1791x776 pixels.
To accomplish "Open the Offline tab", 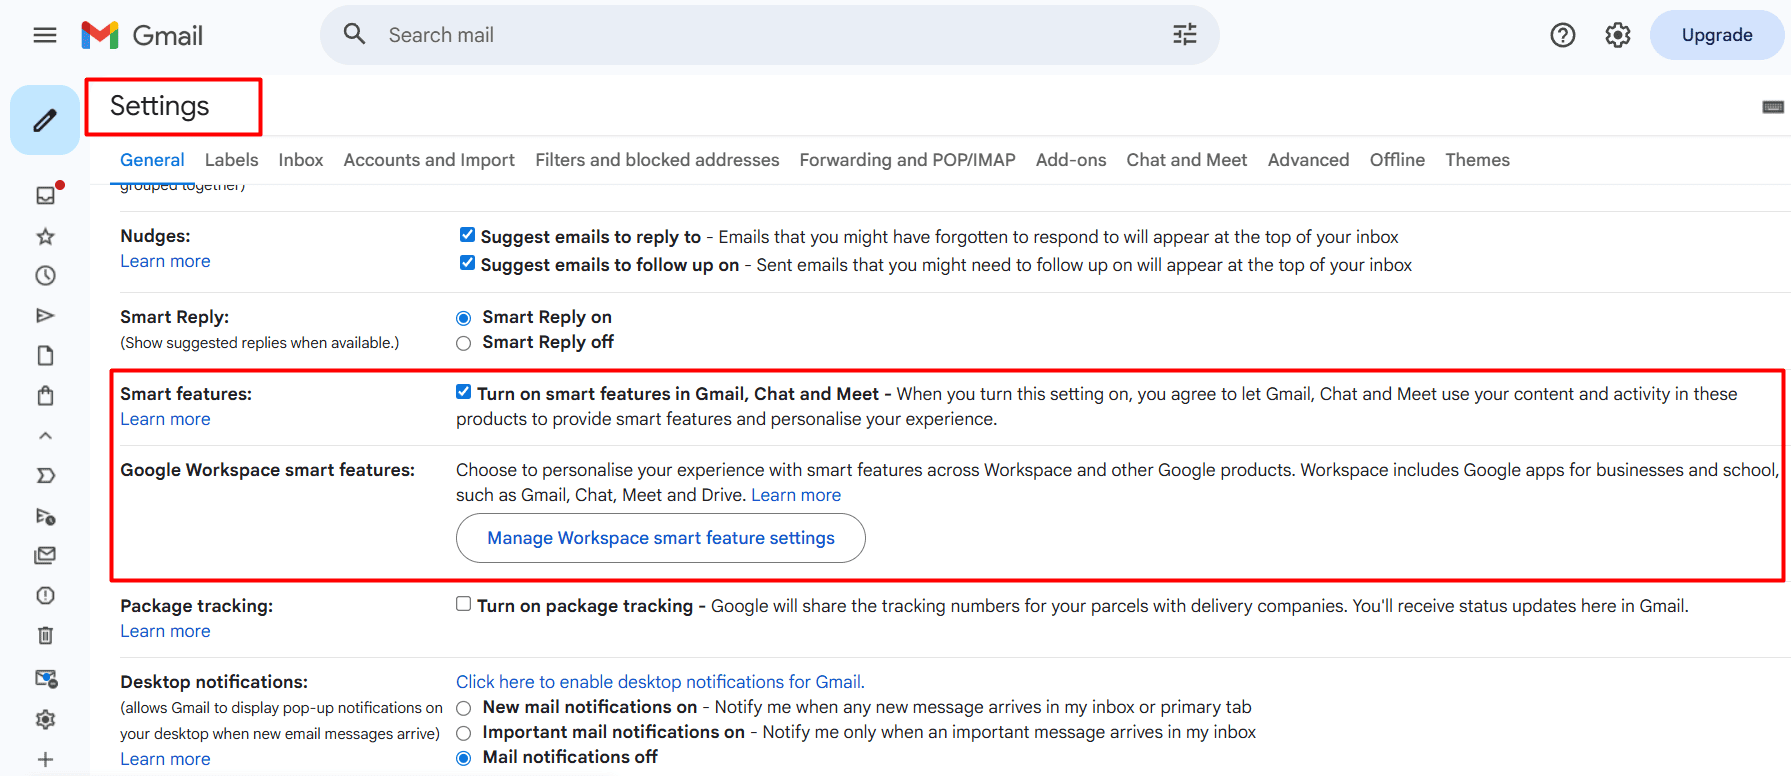I will pos(1397,160).
